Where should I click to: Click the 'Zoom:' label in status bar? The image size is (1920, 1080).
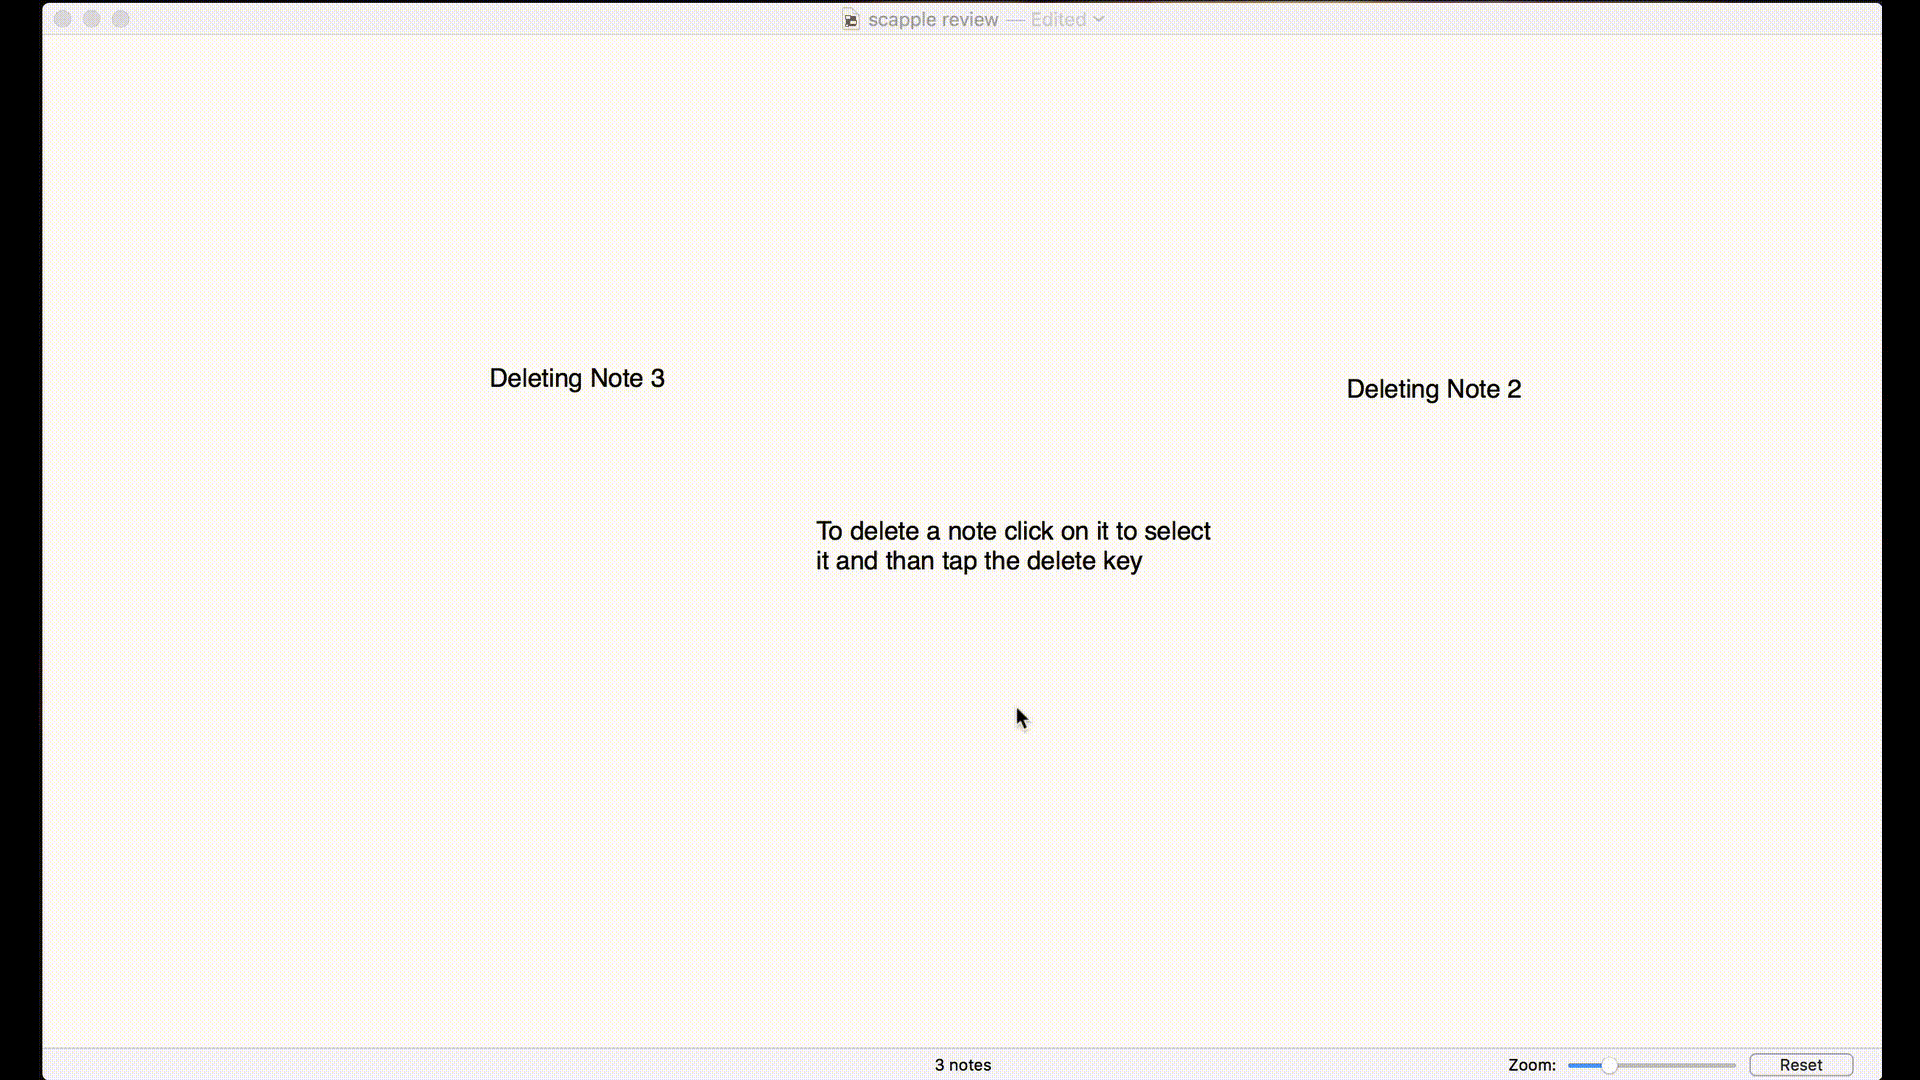pos(1531,1065)
